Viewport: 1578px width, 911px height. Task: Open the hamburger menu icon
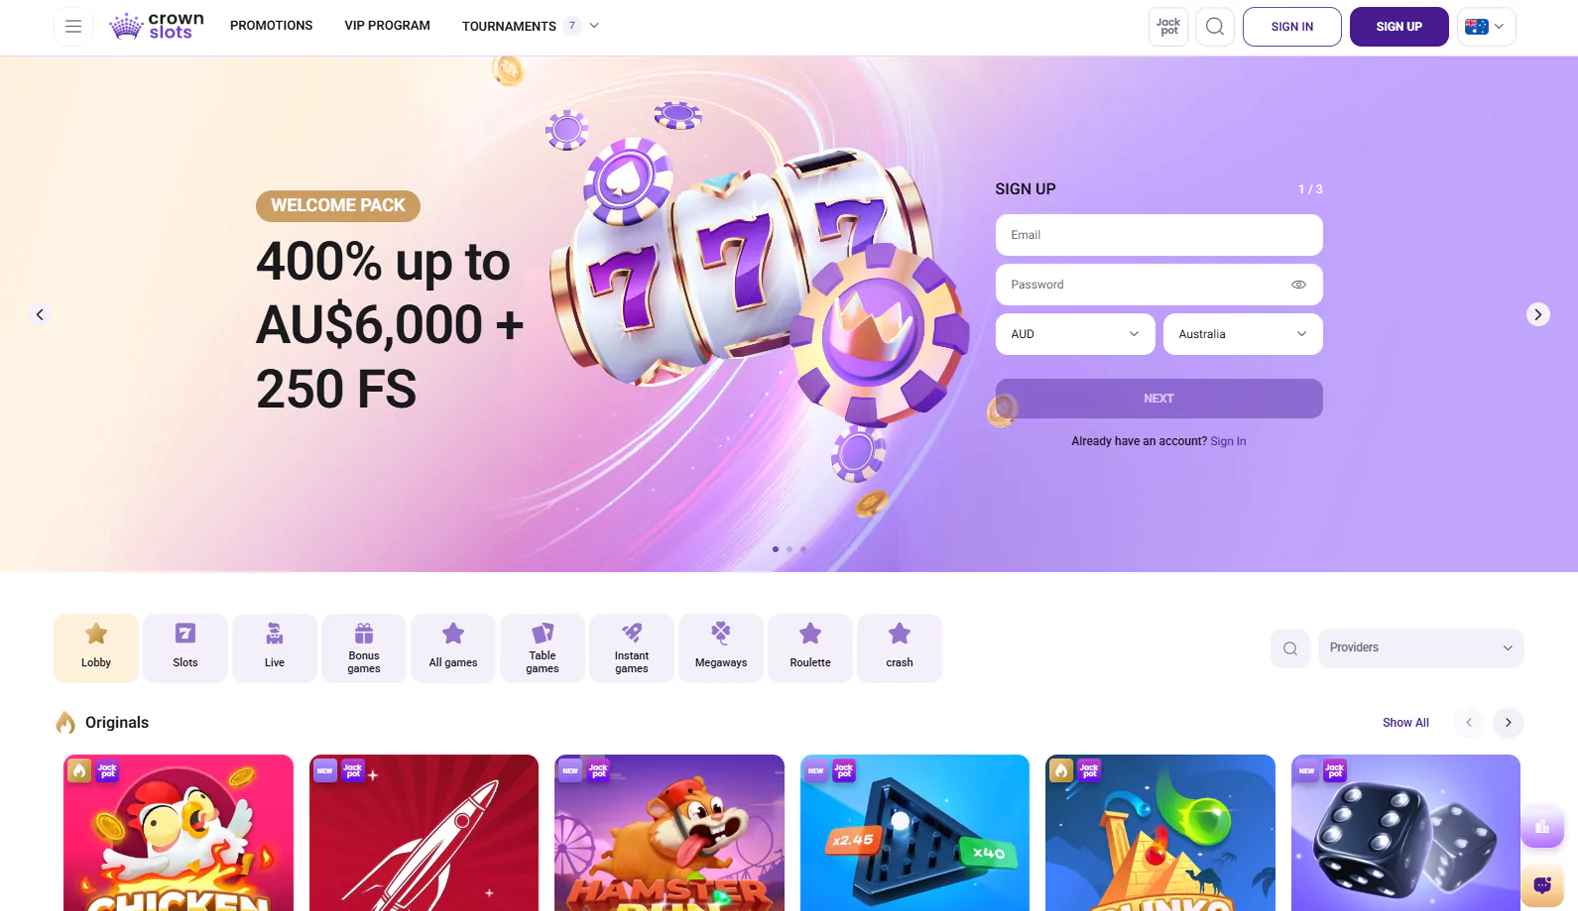(73, 27)
